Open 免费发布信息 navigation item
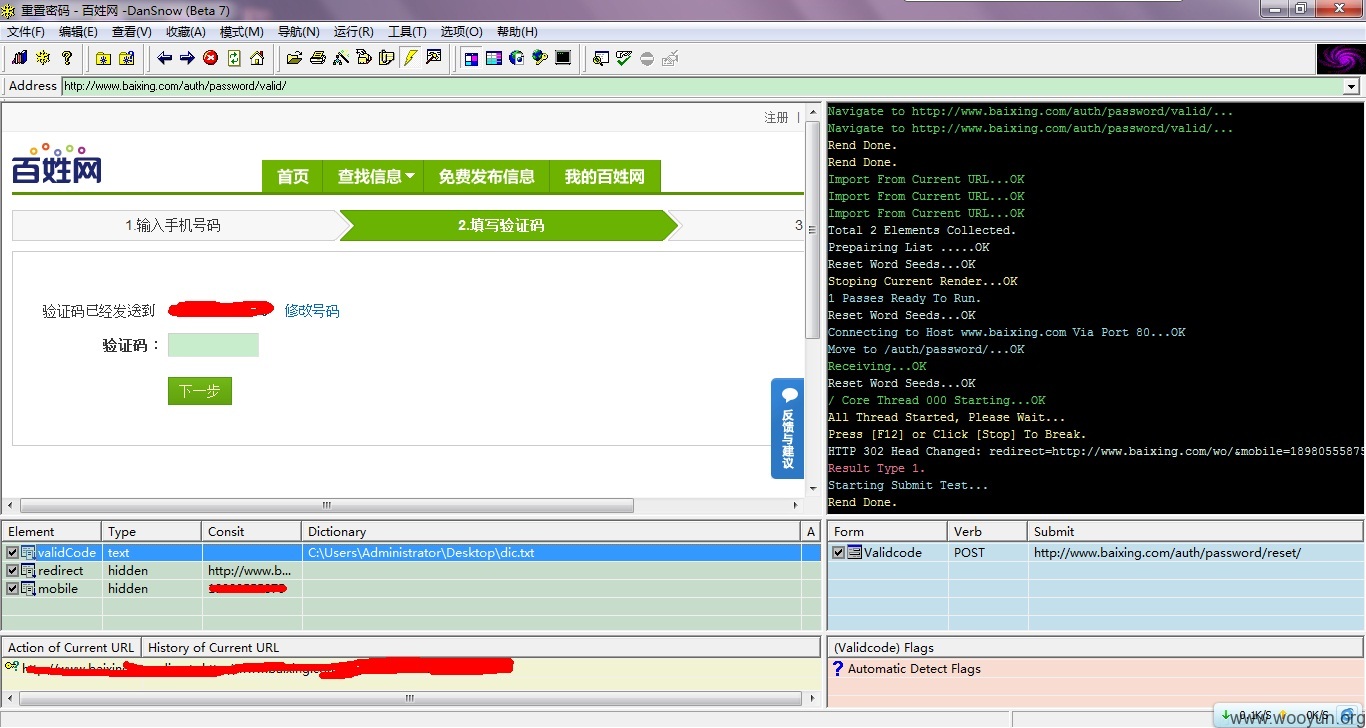This screenshot has width=1366, height=728. click(x=487, y=176)
